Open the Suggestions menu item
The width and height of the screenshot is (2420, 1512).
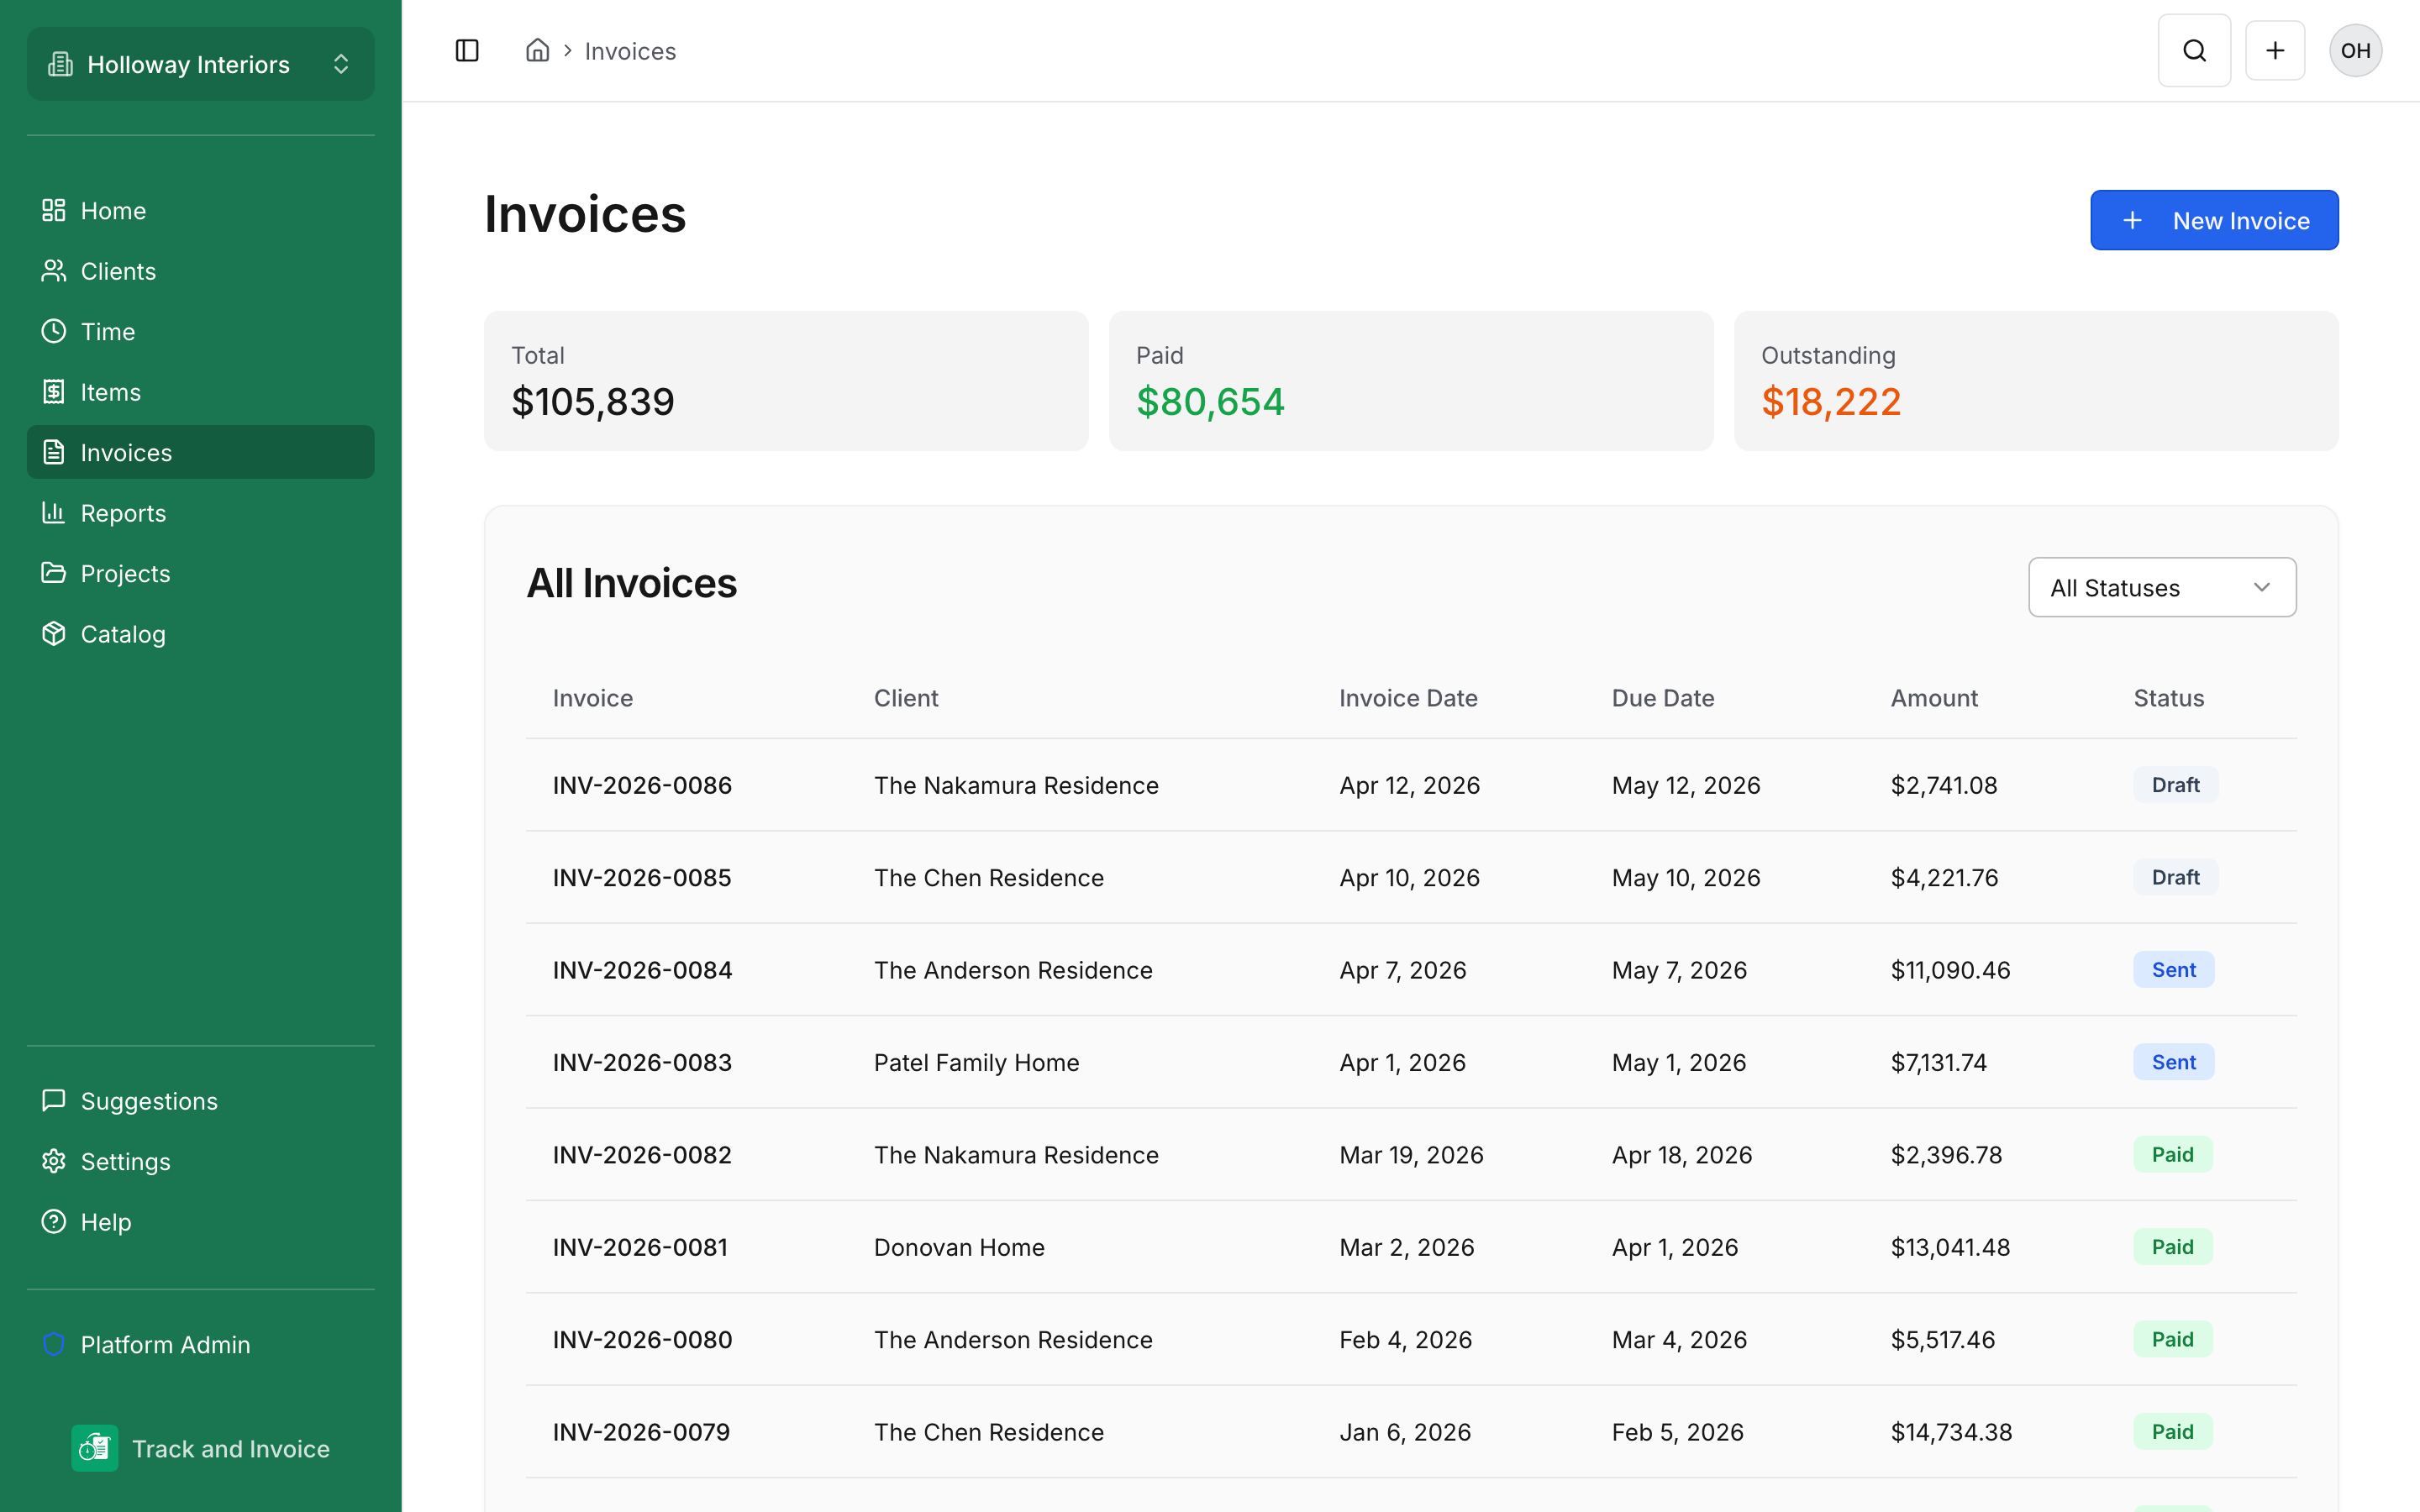(x=201, y=1101)
